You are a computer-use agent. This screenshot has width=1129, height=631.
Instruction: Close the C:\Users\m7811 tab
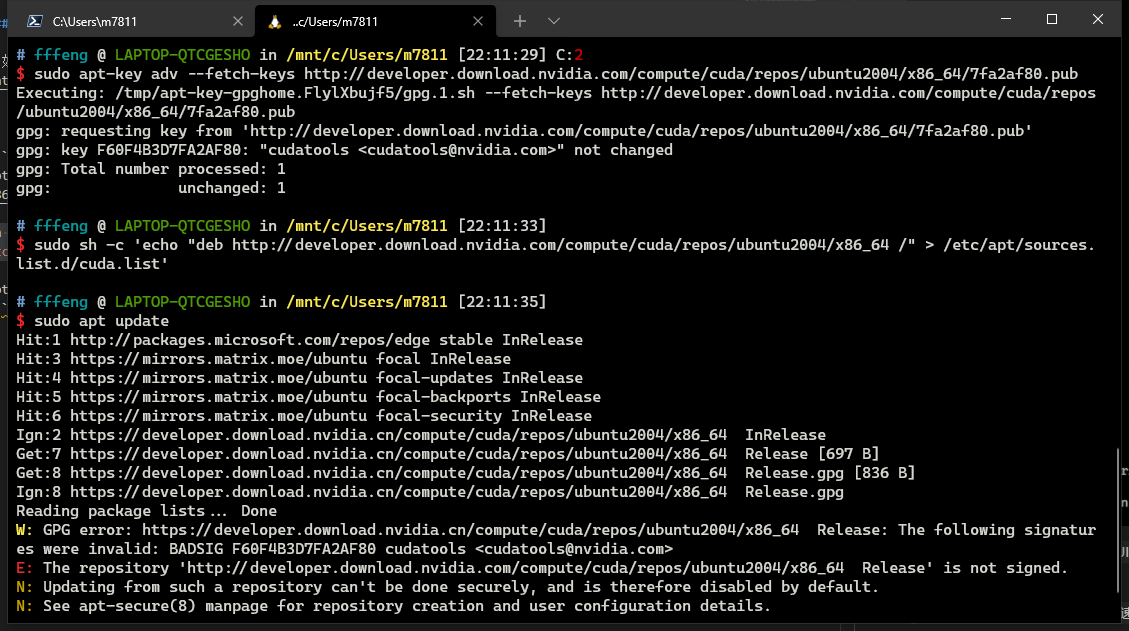(237, 20)
